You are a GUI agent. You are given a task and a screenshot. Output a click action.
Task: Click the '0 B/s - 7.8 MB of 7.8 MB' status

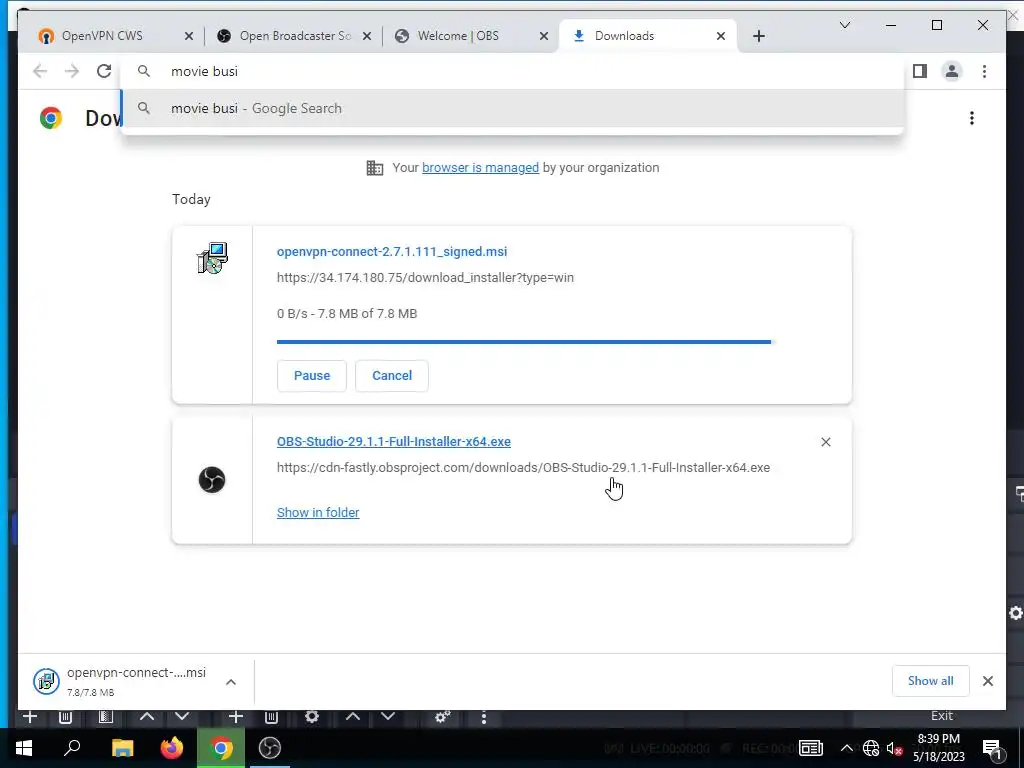point(347,313)
